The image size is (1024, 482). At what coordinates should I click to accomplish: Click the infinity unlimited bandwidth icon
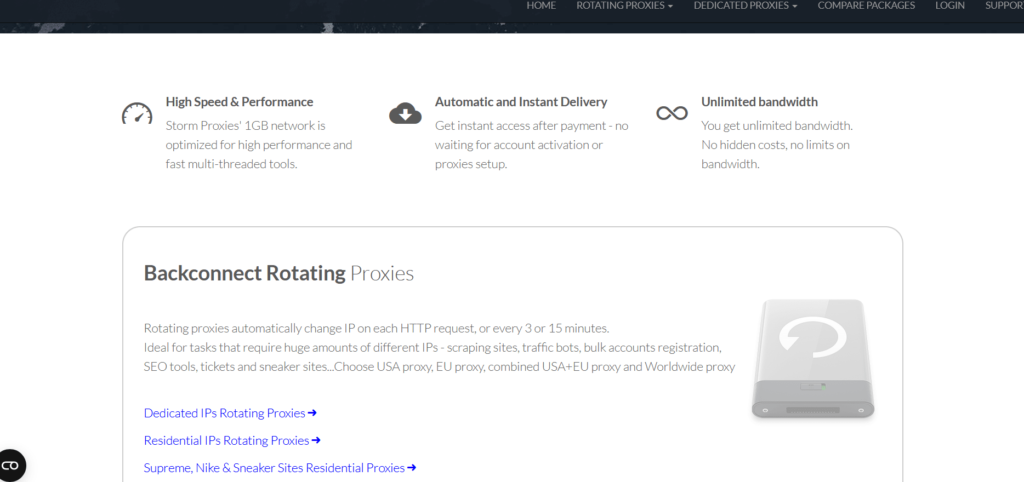pyautogui.click(x=671, y=113)
